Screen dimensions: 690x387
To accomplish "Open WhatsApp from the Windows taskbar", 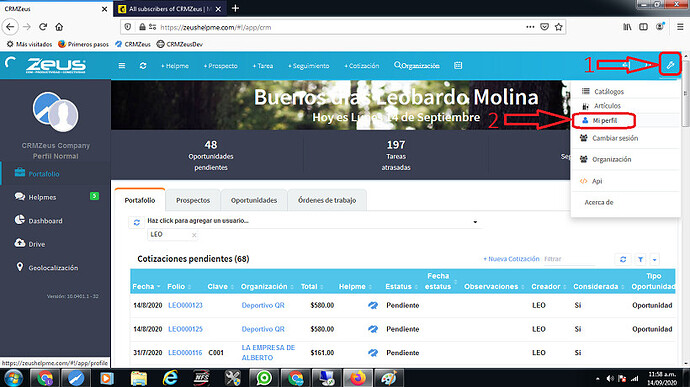I will point(264,378).
